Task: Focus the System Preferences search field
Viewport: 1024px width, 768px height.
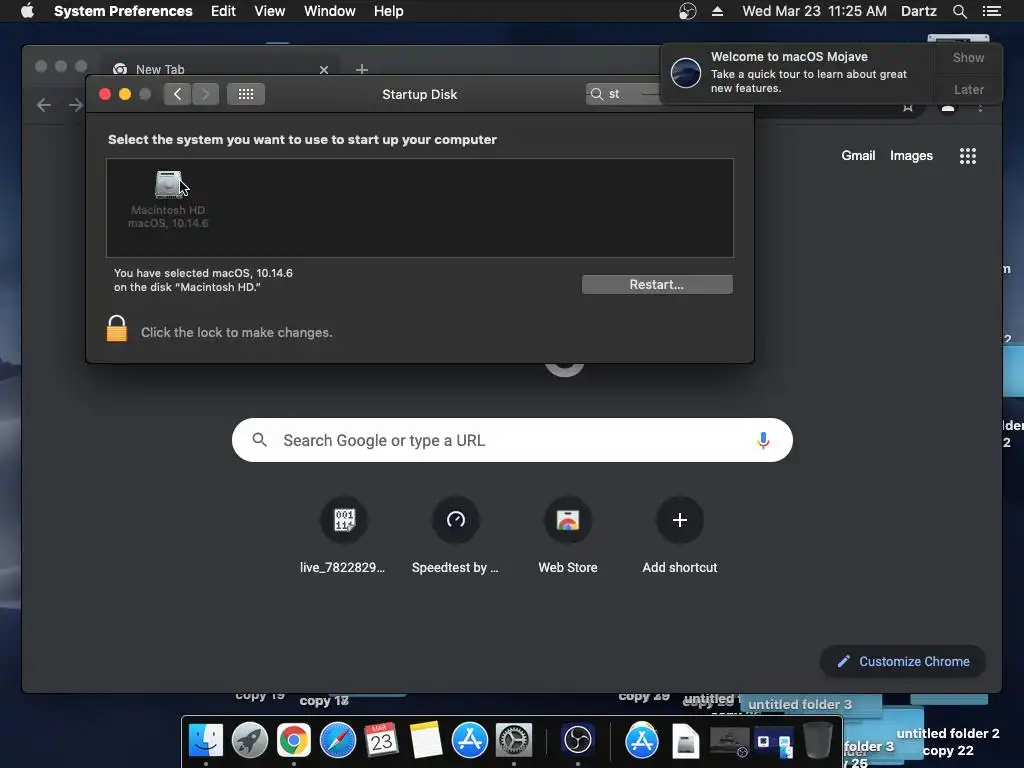Action: coord(624,94)
